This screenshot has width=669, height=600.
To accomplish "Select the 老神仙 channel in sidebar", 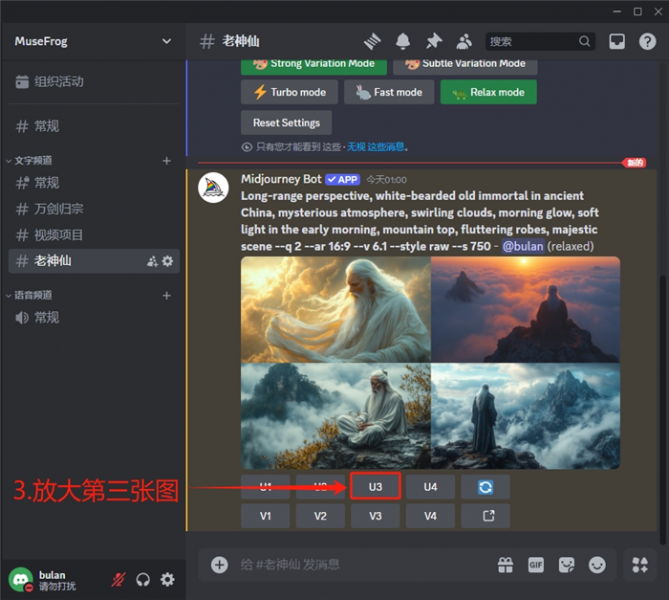I will 94,261.
